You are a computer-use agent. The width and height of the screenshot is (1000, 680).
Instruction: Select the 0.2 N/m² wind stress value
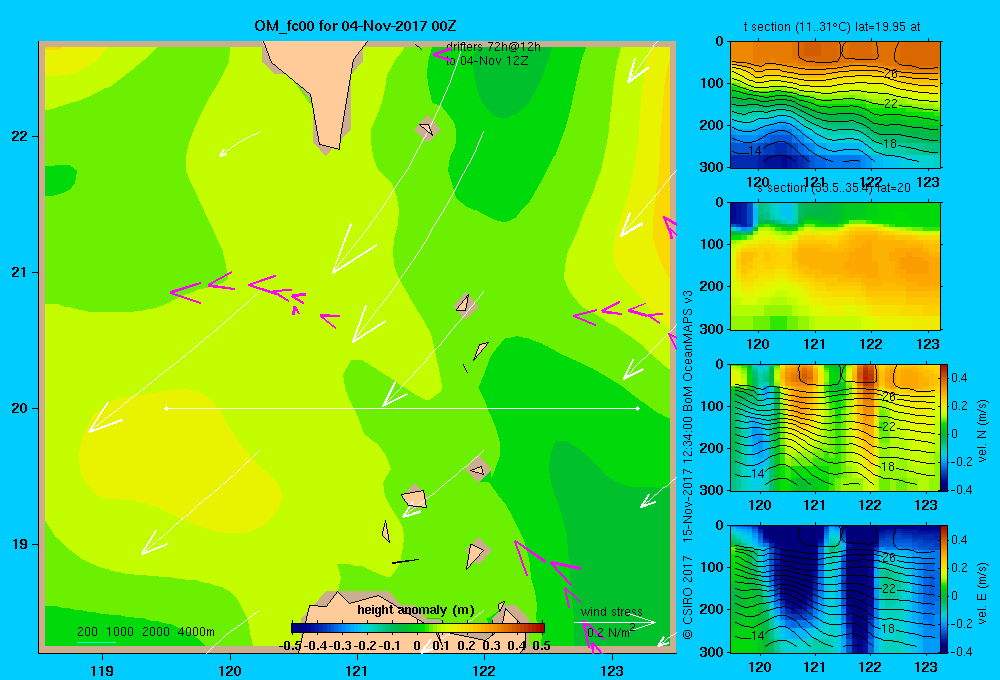pos(610,632)
